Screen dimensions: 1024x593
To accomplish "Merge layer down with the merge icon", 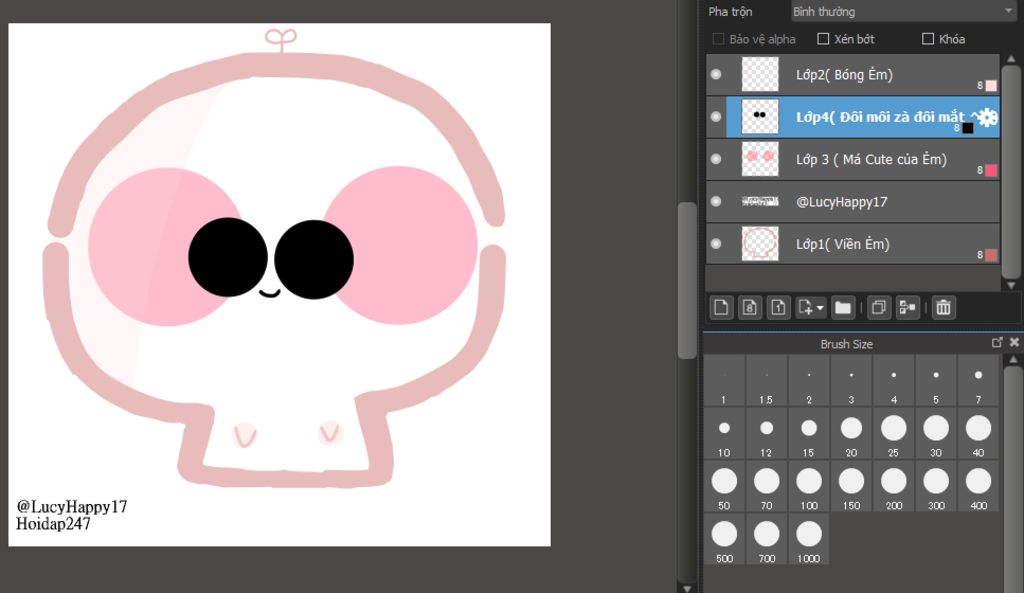I will (x=908, y=308).
